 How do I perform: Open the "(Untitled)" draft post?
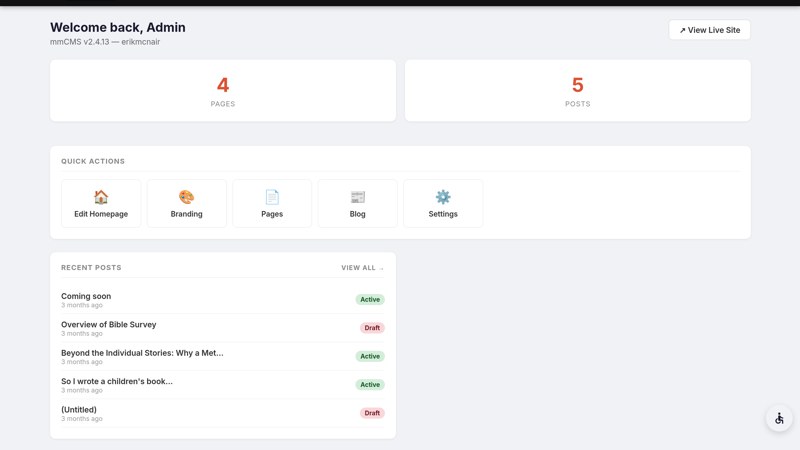pyautogui.click(x=79, y=410)
